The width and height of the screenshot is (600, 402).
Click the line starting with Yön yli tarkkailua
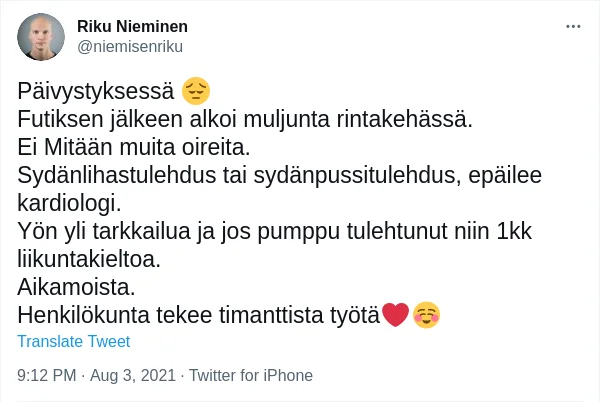click(275, 232)
